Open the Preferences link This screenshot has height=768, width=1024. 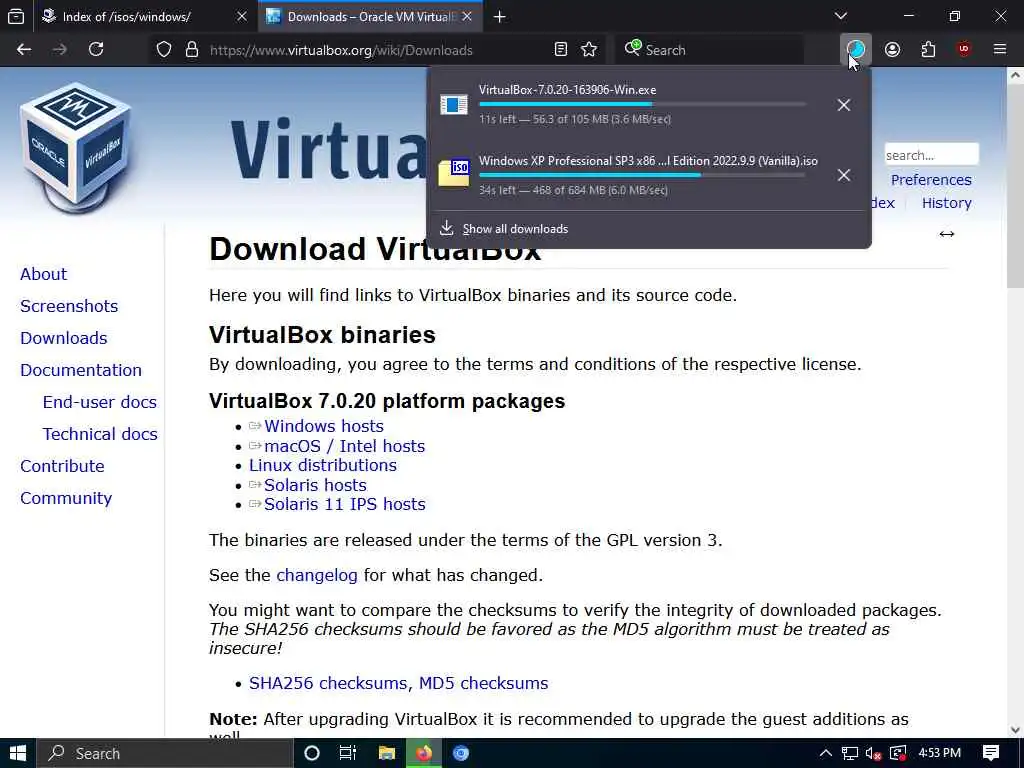931,180
